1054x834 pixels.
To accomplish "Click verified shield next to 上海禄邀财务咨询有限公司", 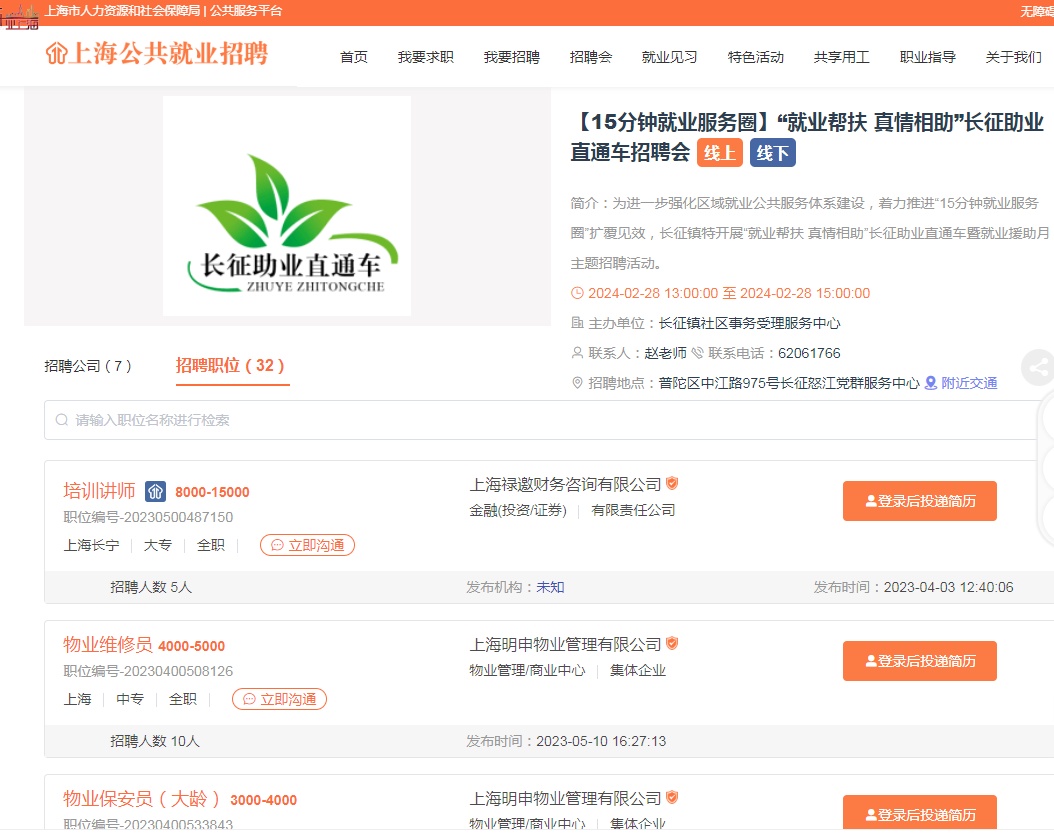I will (672, 483).
